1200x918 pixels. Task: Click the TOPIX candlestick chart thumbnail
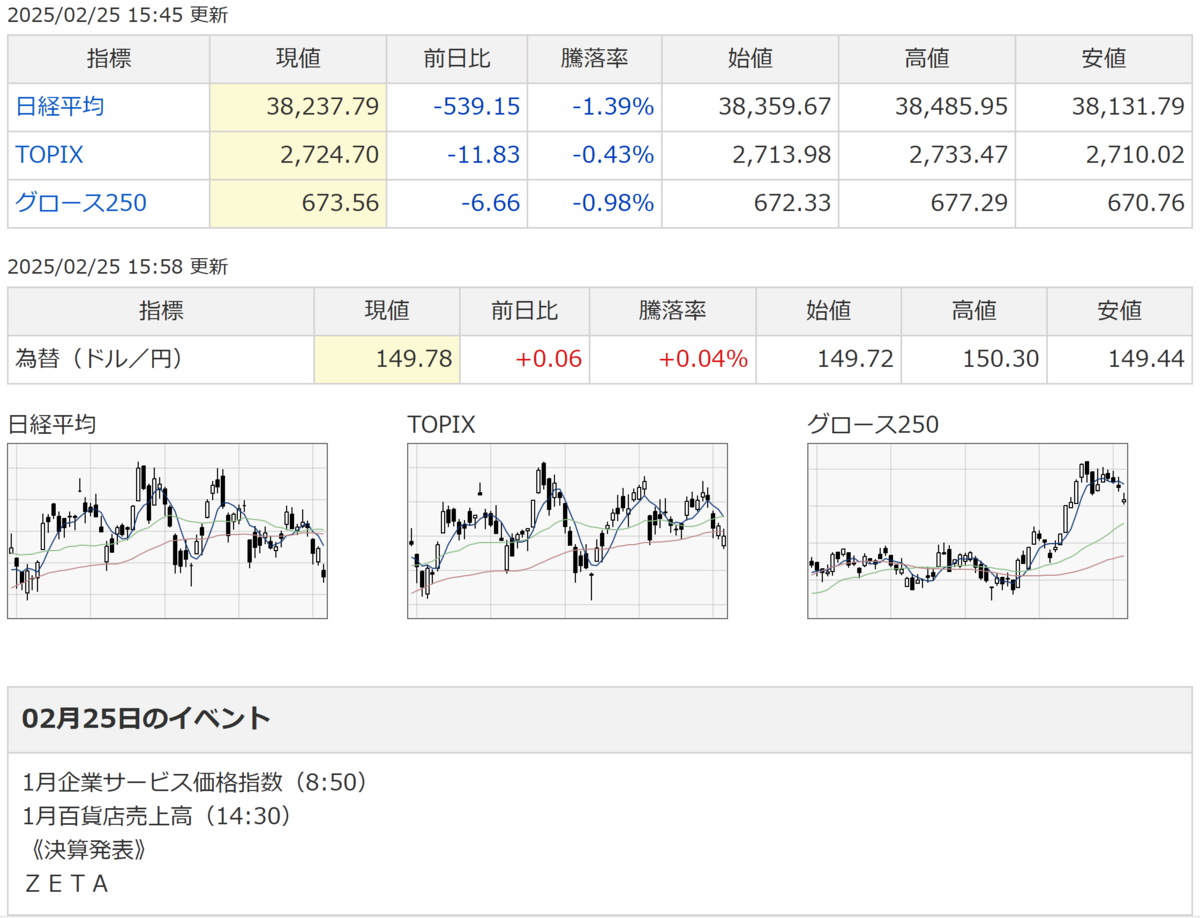(x=568, y=531)
